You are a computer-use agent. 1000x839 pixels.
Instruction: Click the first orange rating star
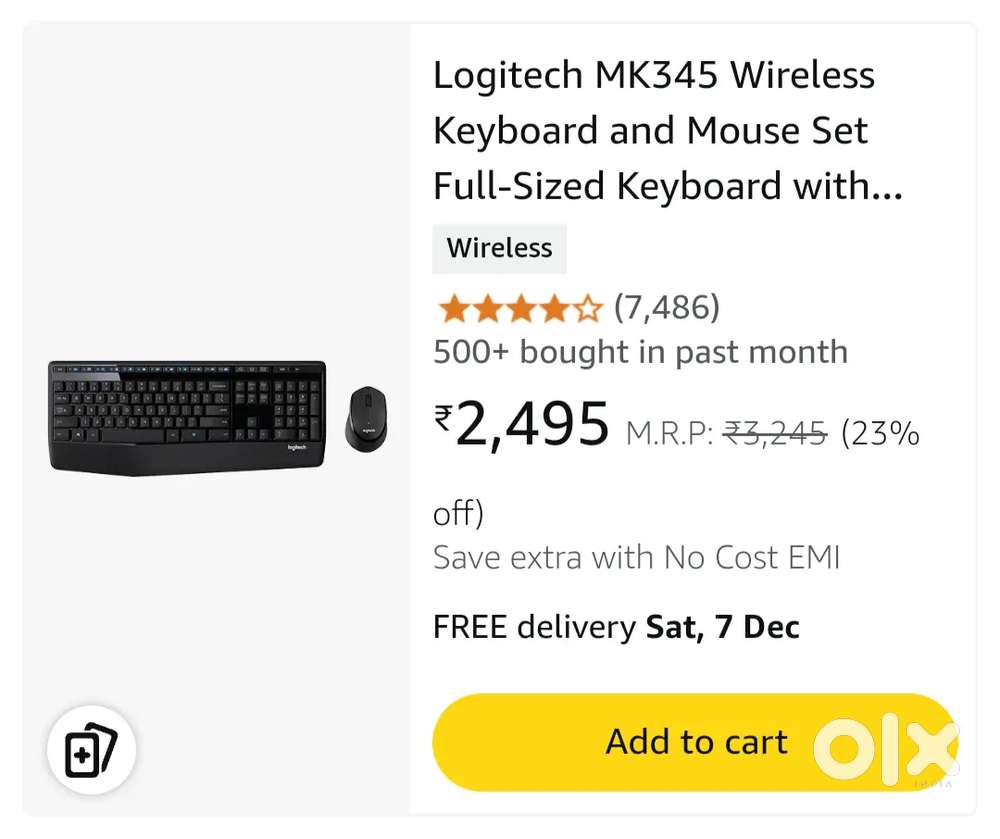pyautogui.click(x=453, y=309)
